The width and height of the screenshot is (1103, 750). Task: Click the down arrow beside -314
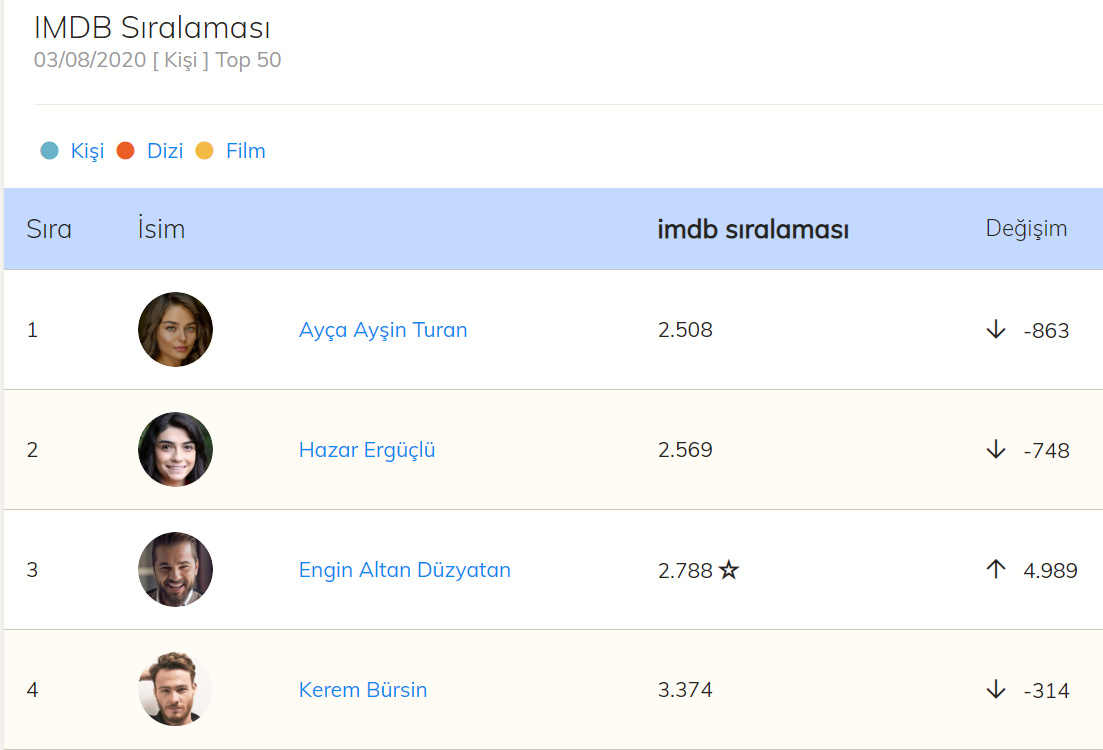pyautogui.click(x=996, y=690)
